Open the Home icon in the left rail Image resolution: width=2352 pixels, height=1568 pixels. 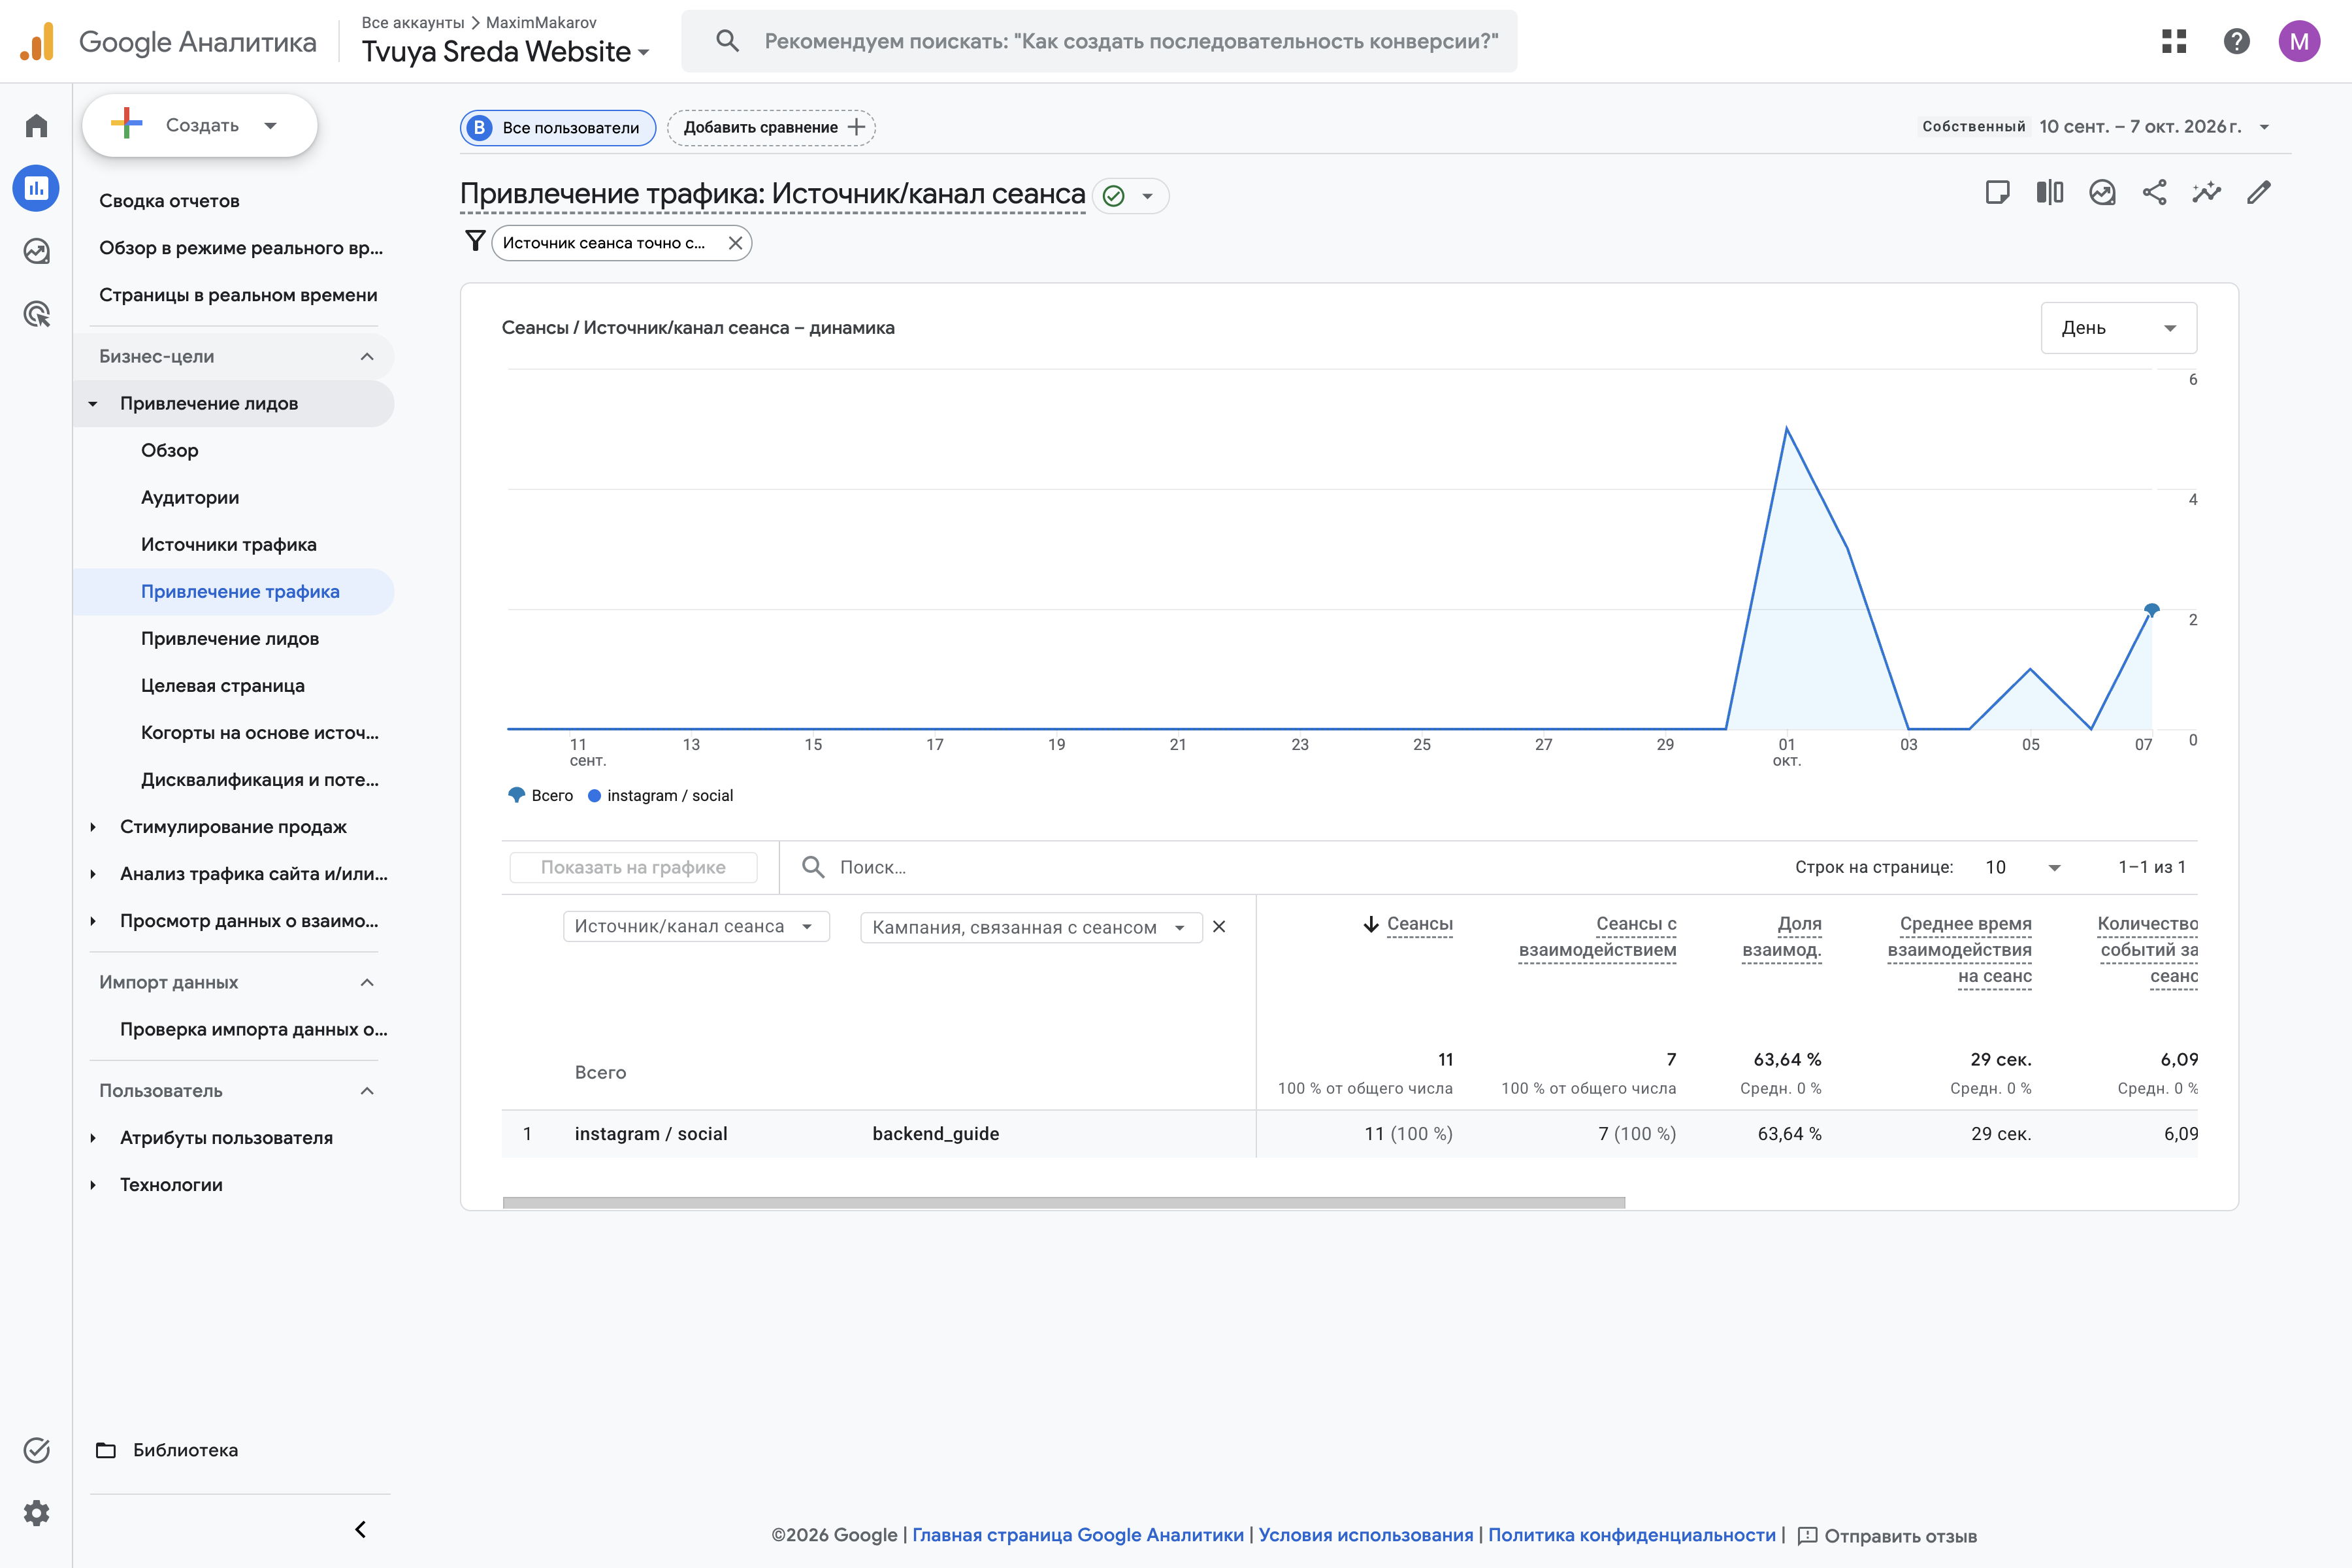(36, 126)
